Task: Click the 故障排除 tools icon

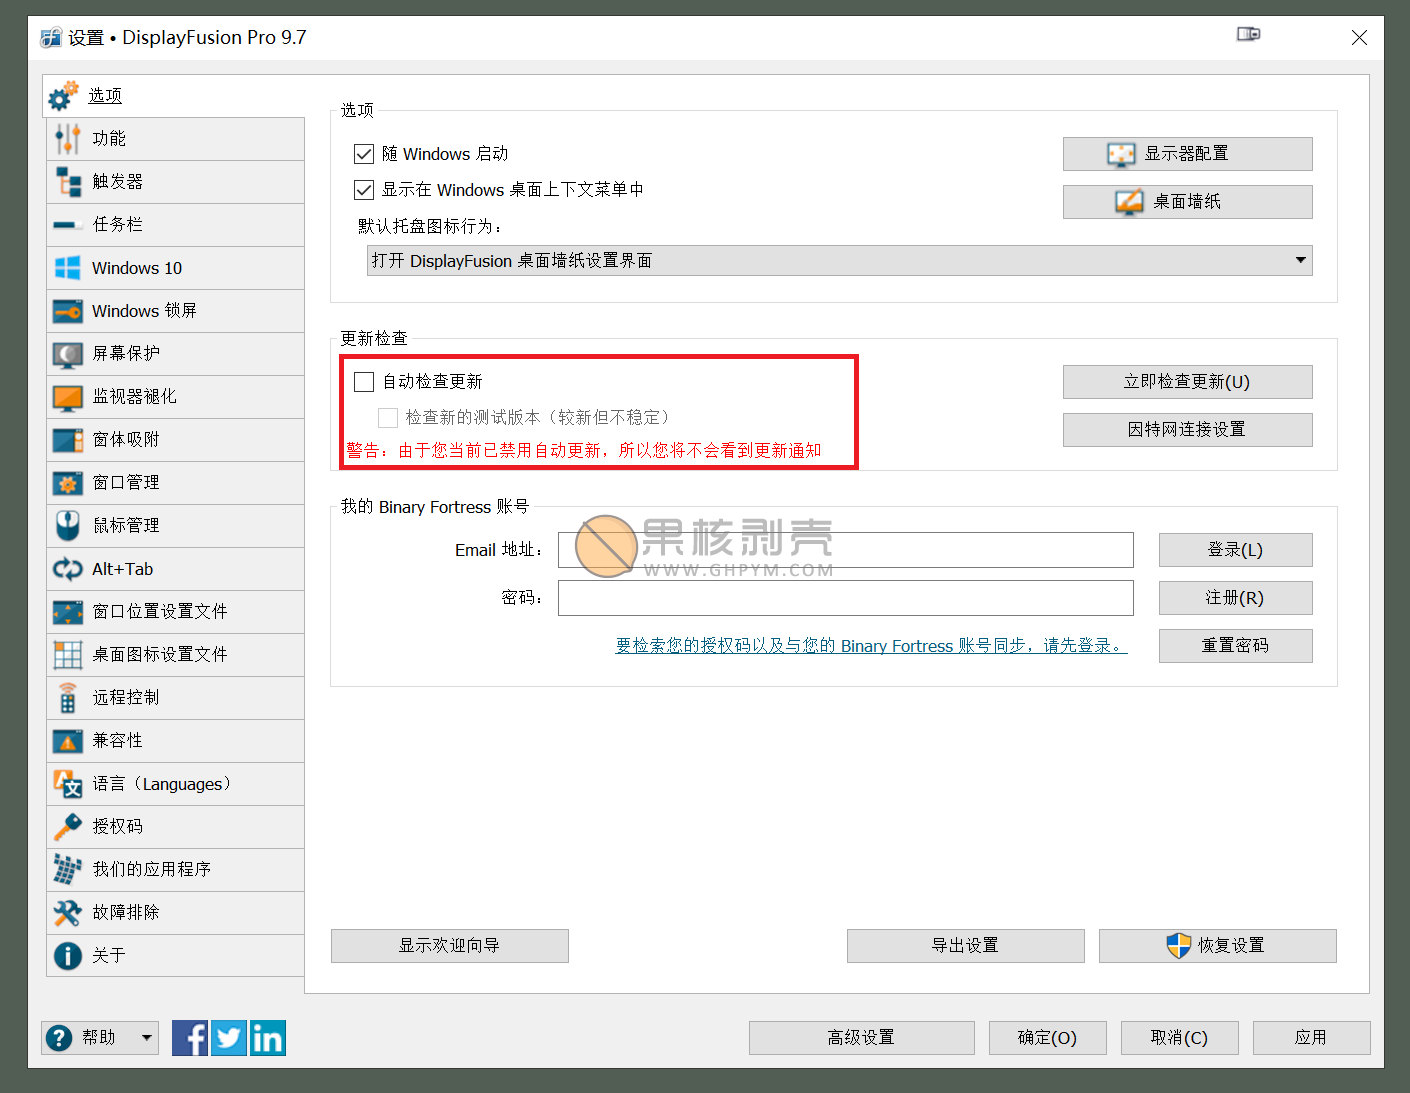Action: (x=67, y=912)
